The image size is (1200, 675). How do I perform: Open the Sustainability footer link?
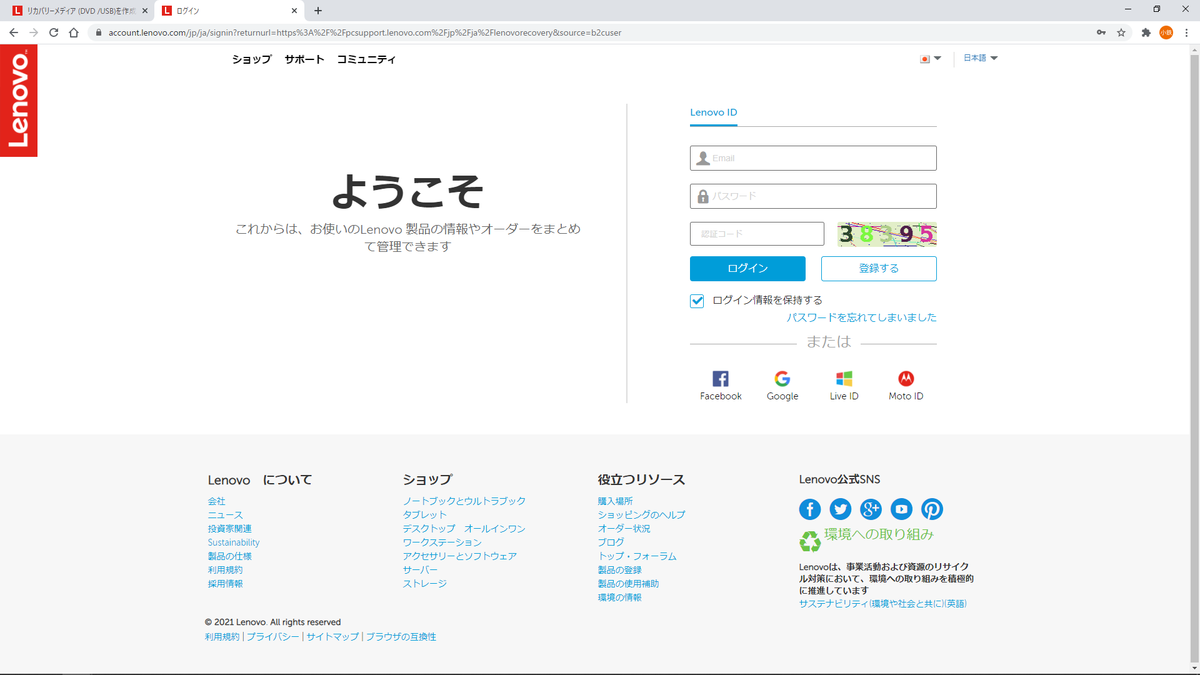[233, 542]
